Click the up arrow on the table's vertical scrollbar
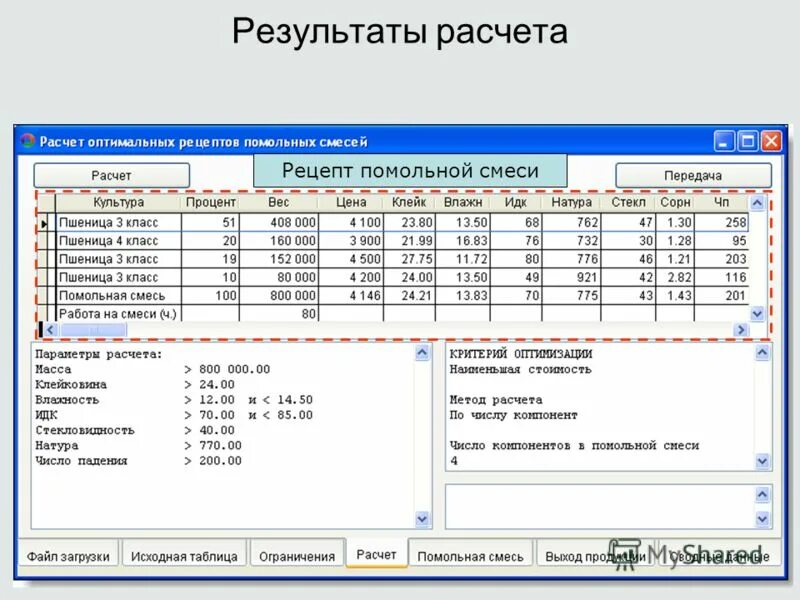 (x=756, y=203)
